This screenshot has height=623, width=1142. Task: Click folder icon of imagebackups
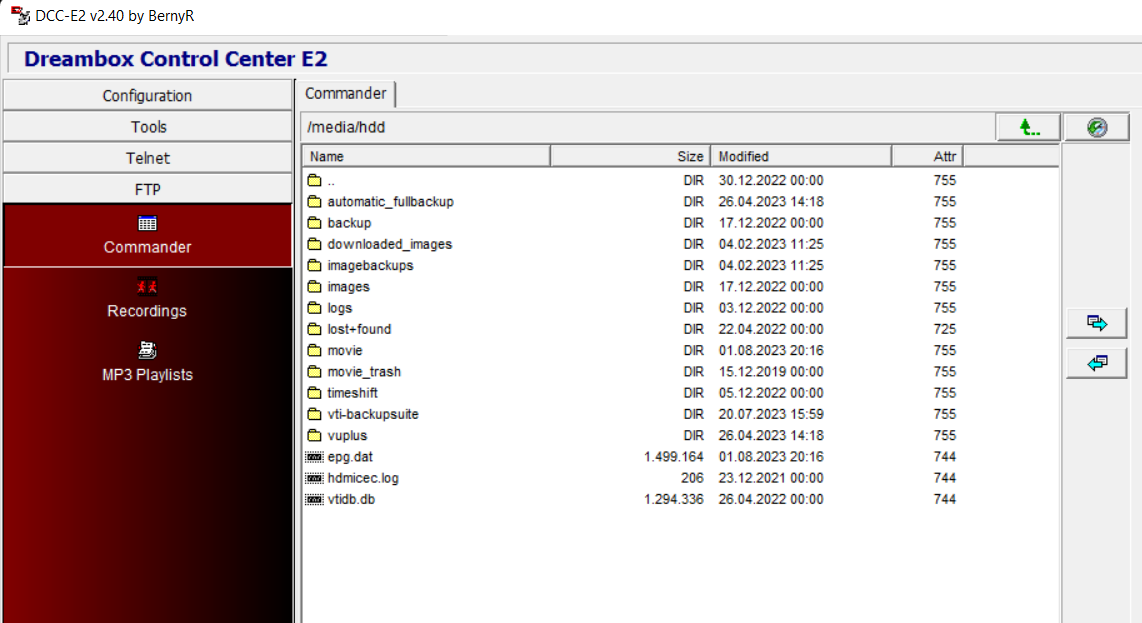(x=314, y=265)
